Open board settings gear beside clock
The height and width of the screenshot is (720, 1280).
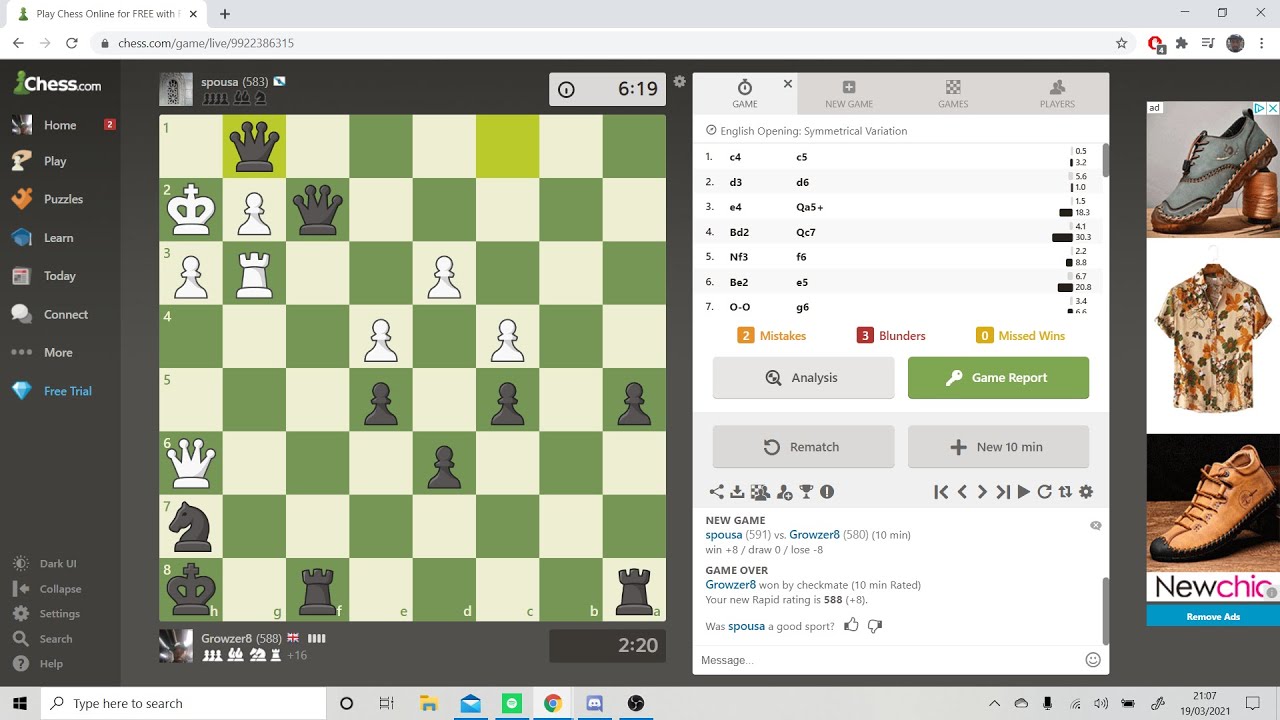680,82
